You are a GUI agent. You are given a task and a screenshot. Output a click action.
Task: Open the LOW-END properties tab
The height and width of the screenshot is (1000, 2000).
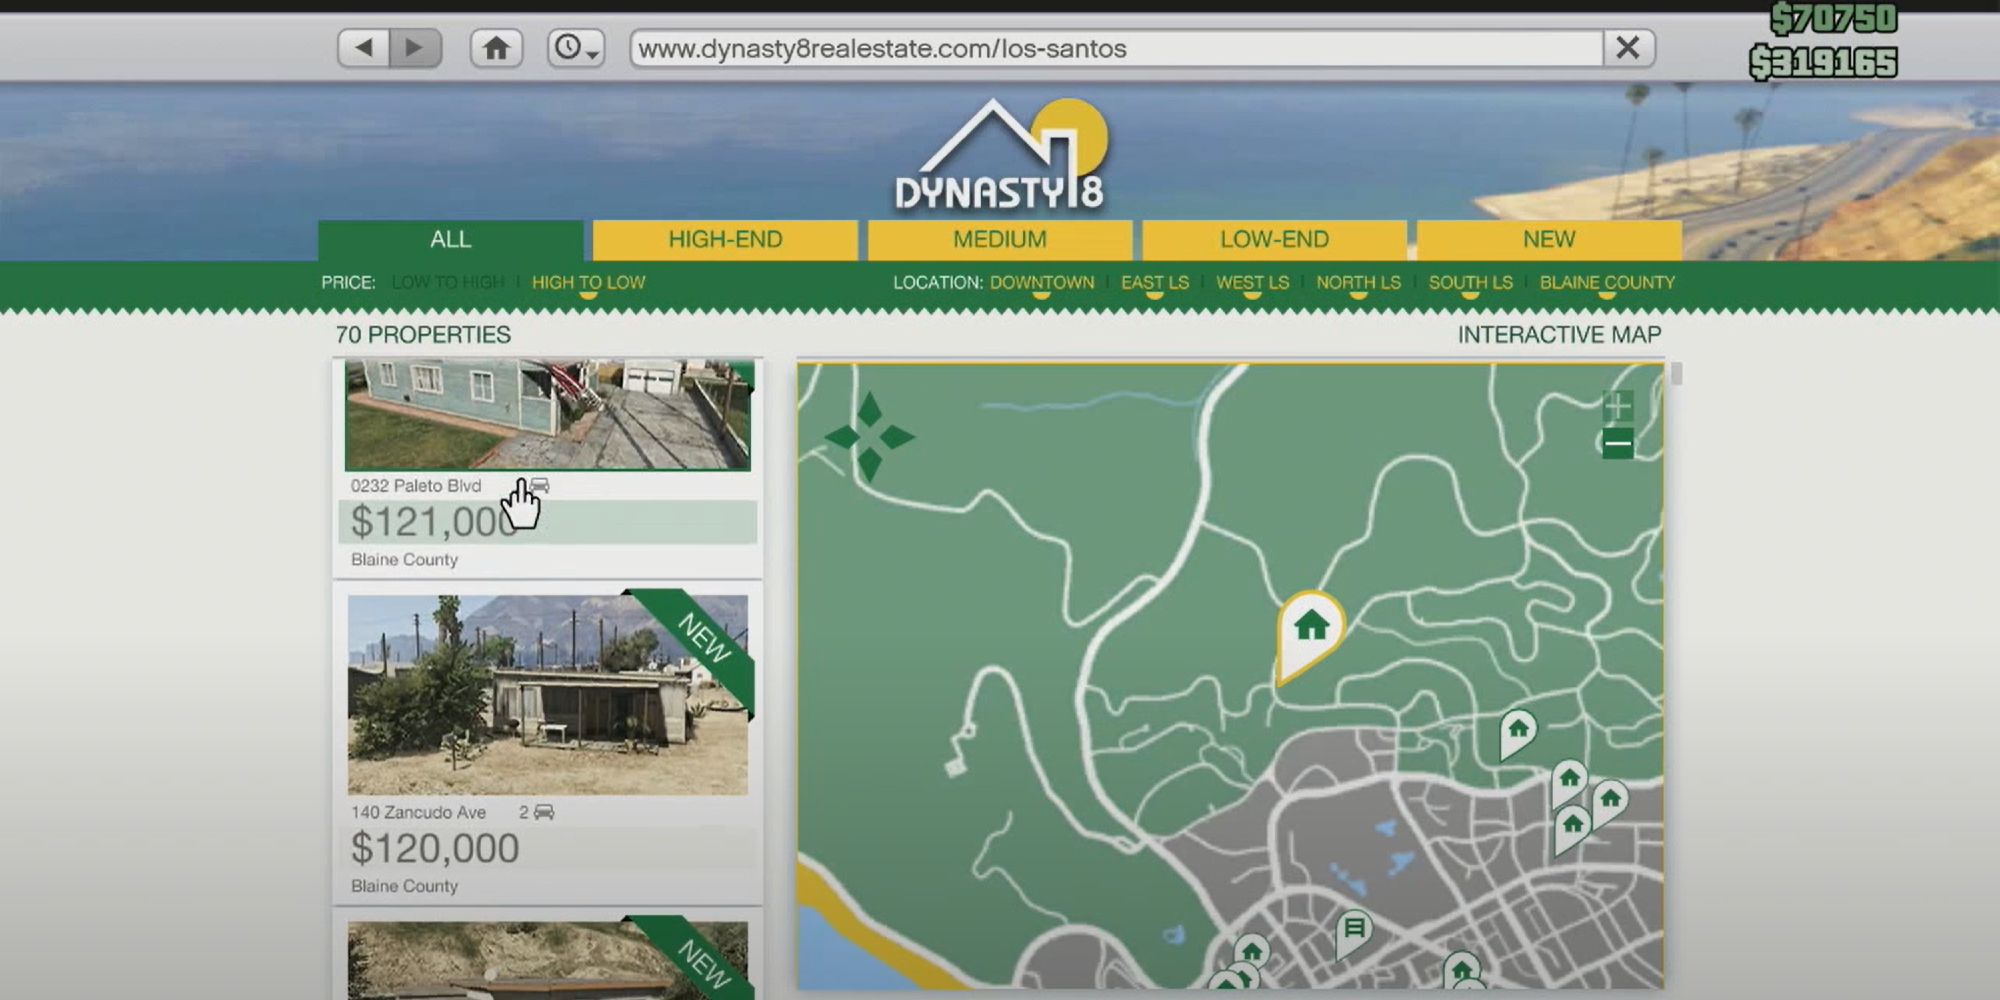click(1274, 240)
